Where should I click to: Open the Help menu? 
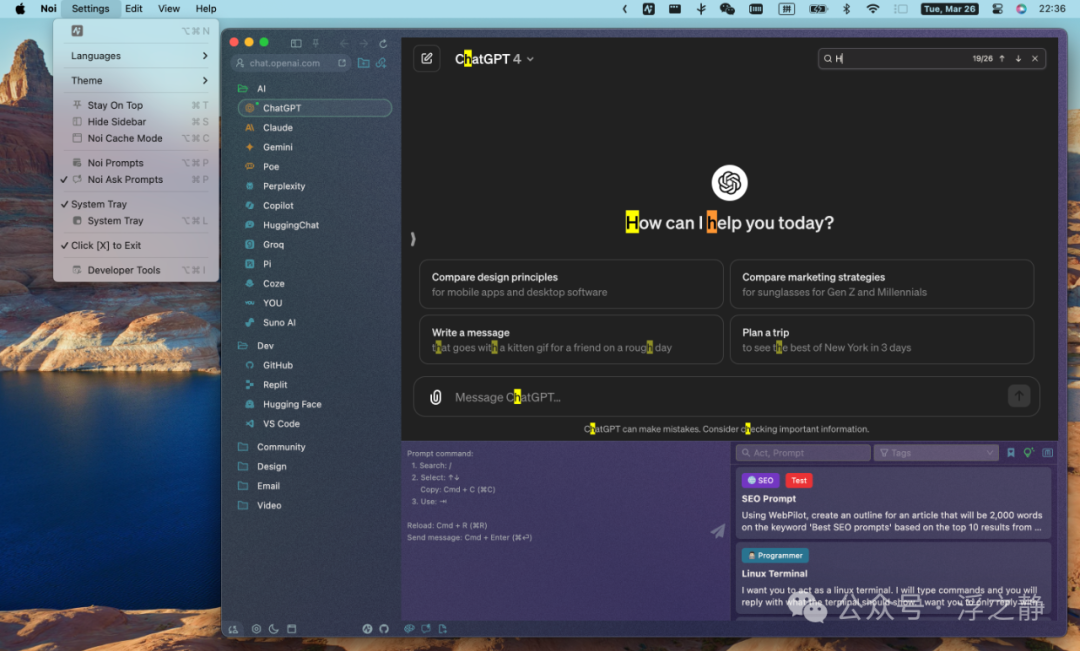pyautogui.click(x=206, y=8)
